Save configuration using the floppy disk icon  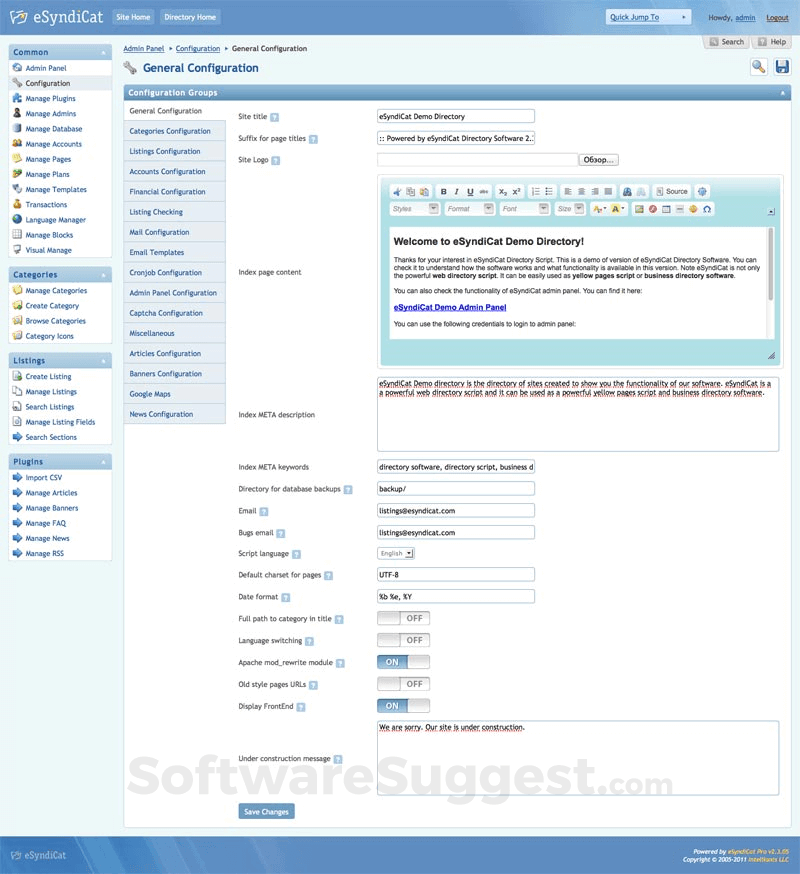pos(782,66)
